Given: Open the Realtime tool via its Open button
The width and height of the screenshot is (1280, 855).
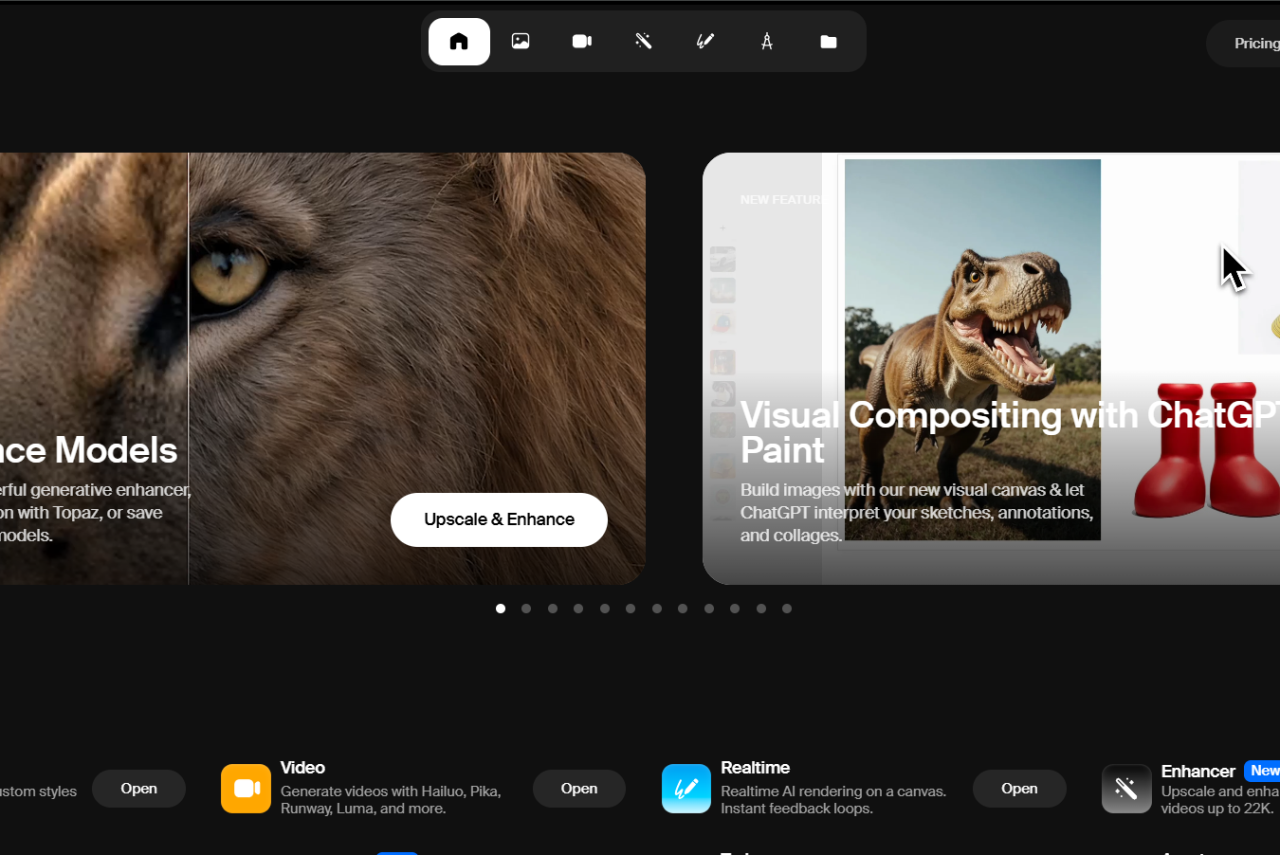Looking at the screenshot, I should click(x=1019, y=789).
